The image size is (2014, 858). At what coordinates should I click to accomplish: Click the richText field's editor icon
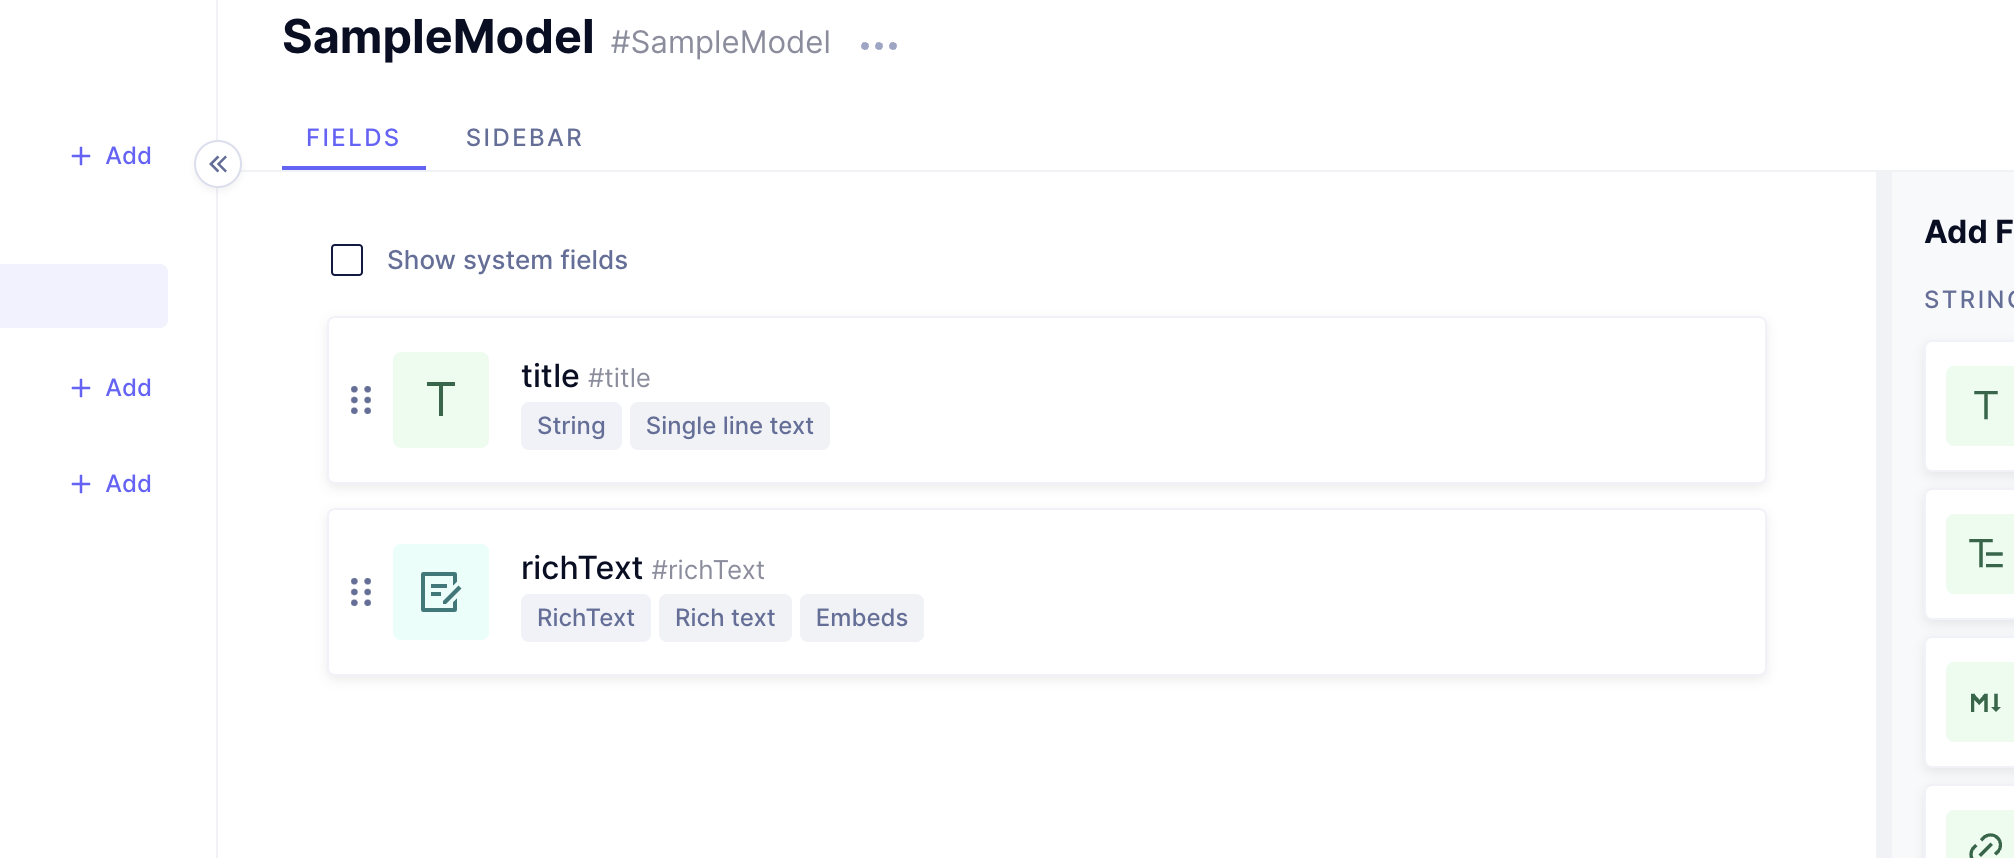point(441,591)
